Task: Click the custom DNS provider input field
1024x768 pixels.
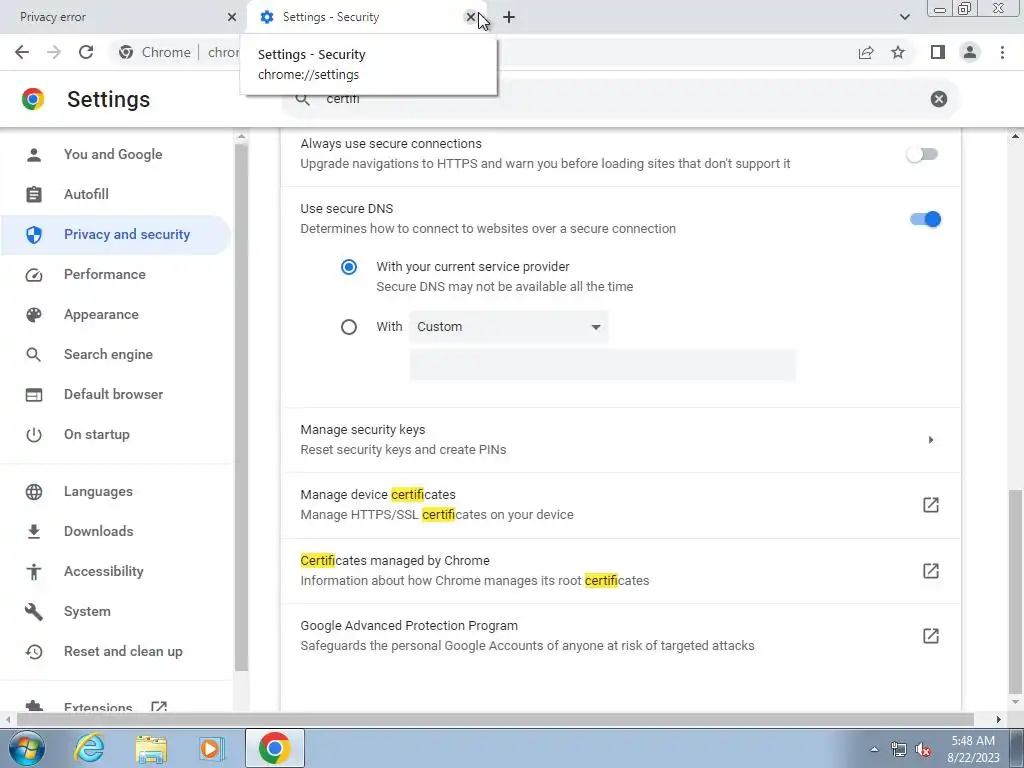Action: [x=602, y=364]
